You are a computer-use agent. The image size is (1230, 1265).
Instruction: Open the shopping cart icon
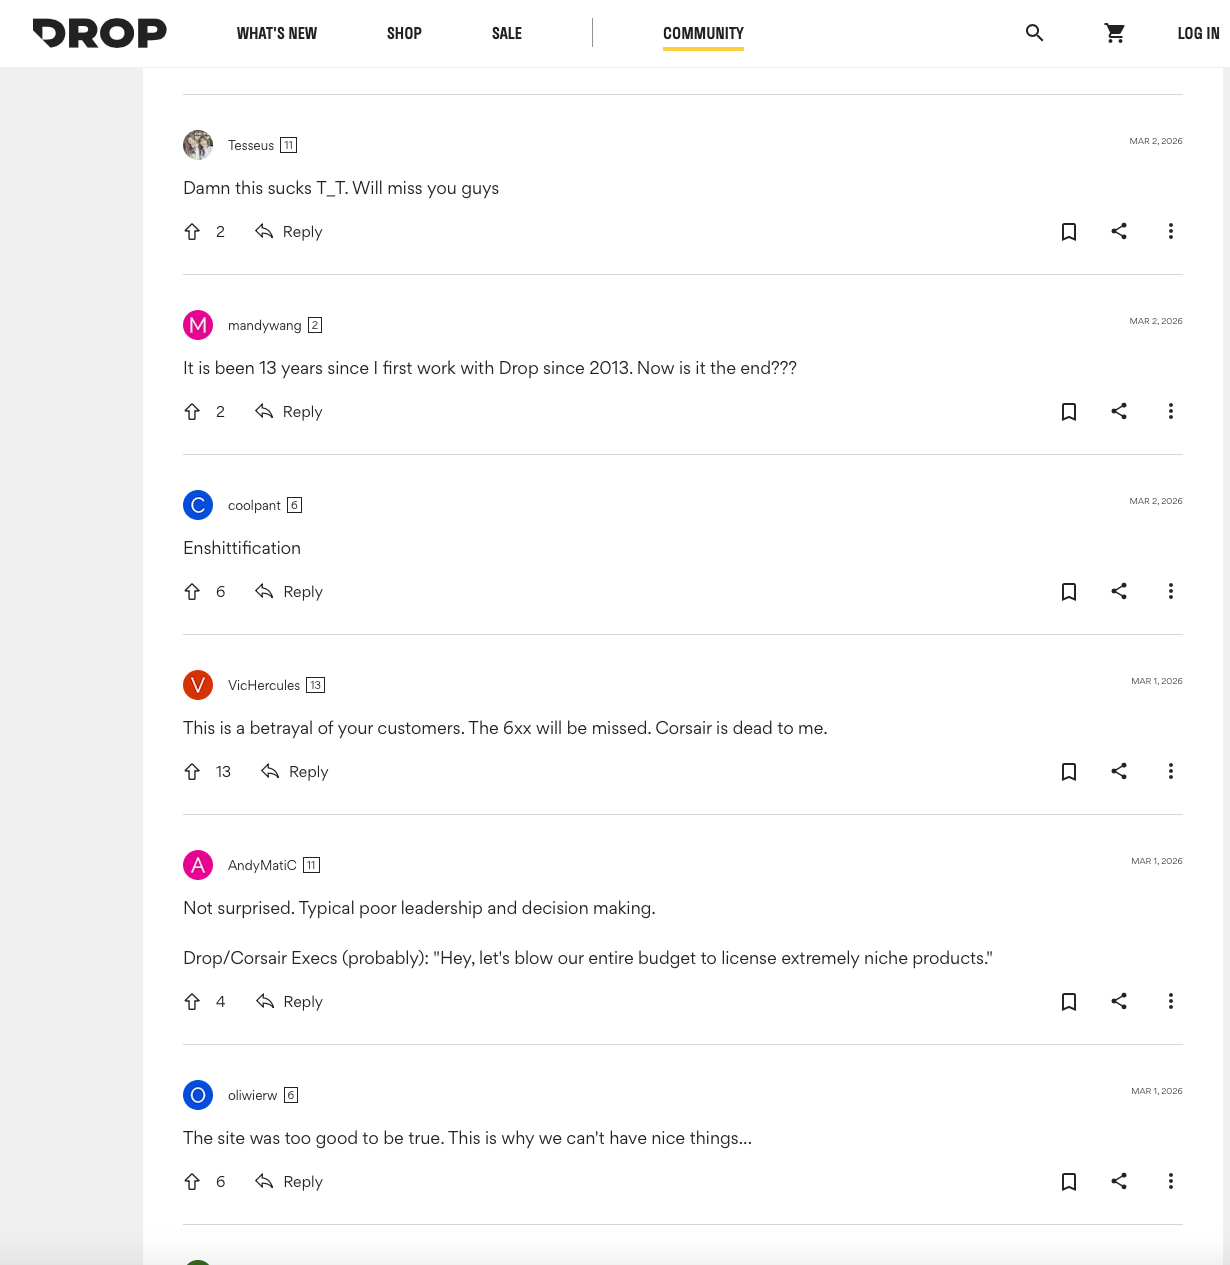[x=1115, y=33]
